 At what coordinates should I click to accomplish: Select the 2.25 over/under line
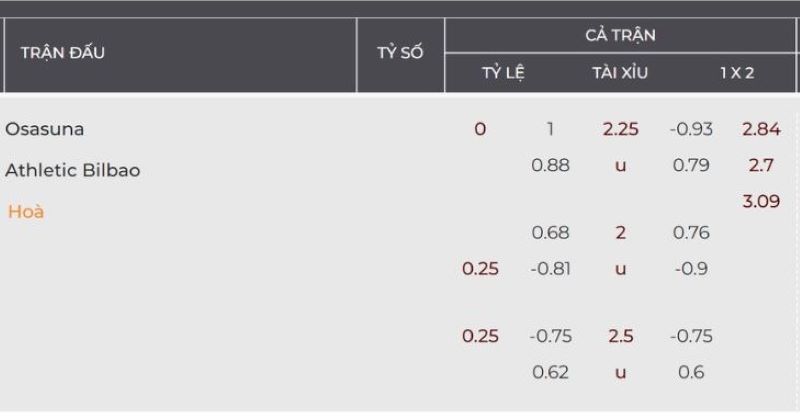620,129
